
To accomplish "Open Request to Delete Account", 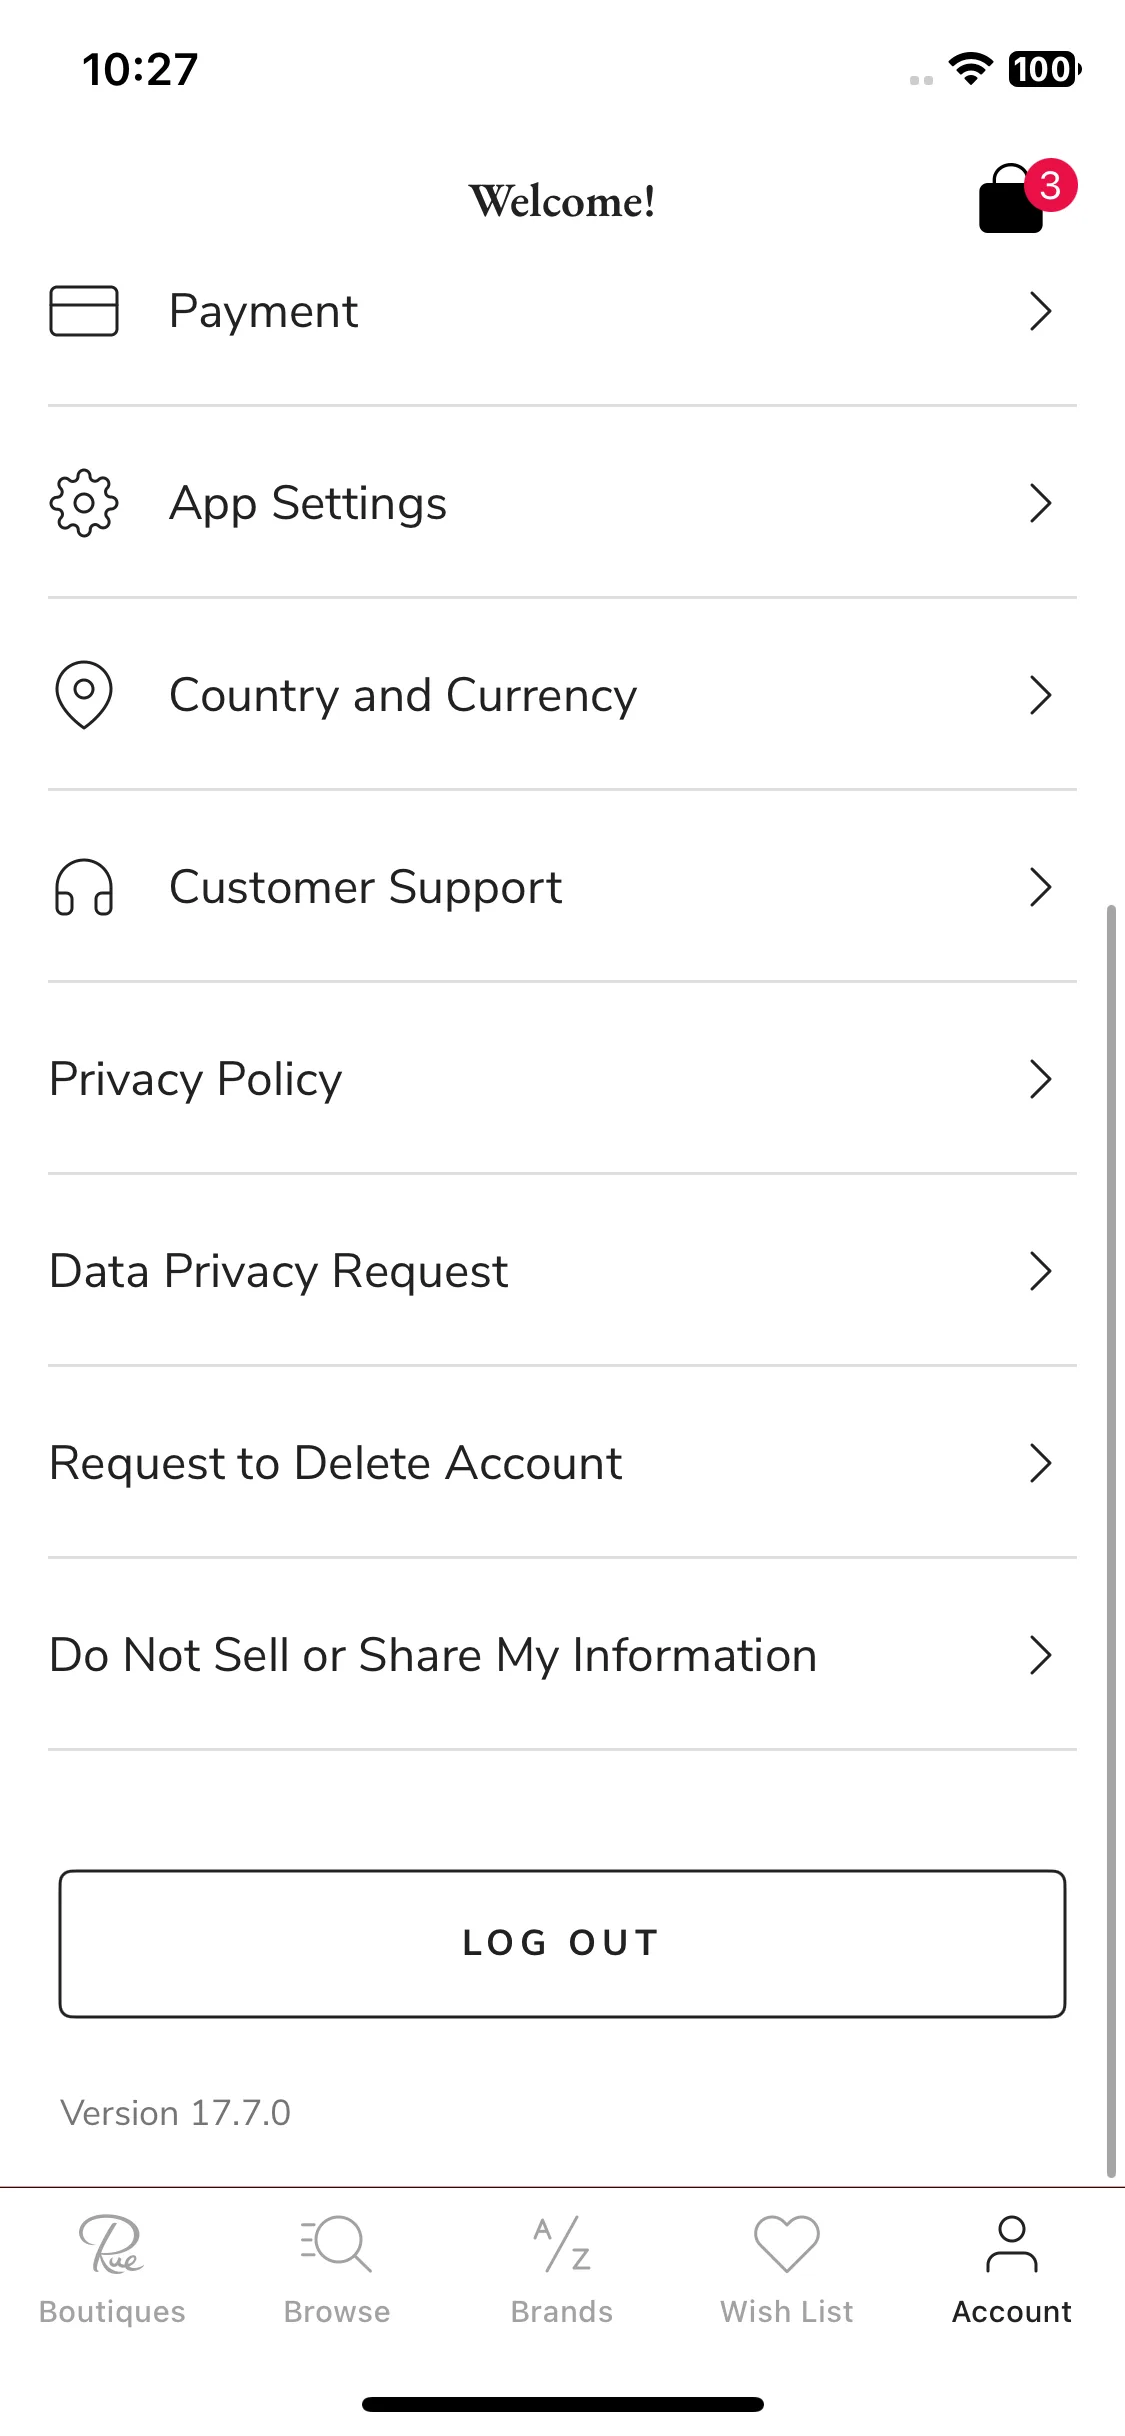I will (562, 1463).
